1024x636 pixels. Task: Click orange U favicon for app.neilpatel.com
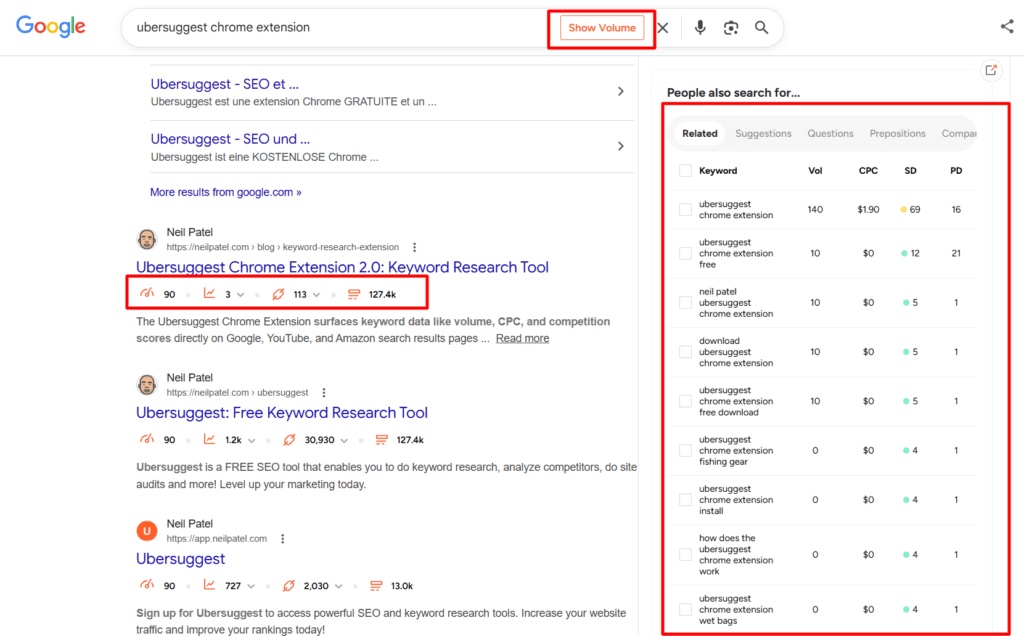pos(147,531)
